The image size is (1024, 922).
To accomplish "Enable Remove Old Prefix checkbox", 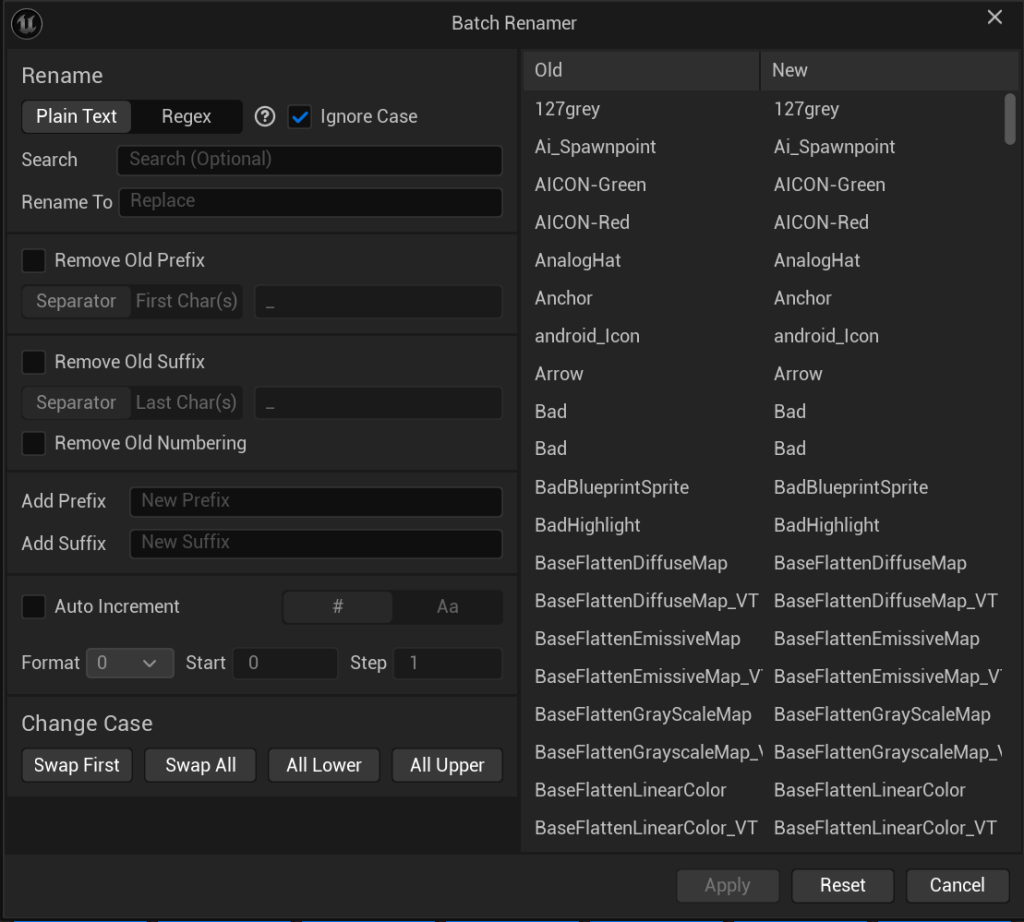I will 34,261.
